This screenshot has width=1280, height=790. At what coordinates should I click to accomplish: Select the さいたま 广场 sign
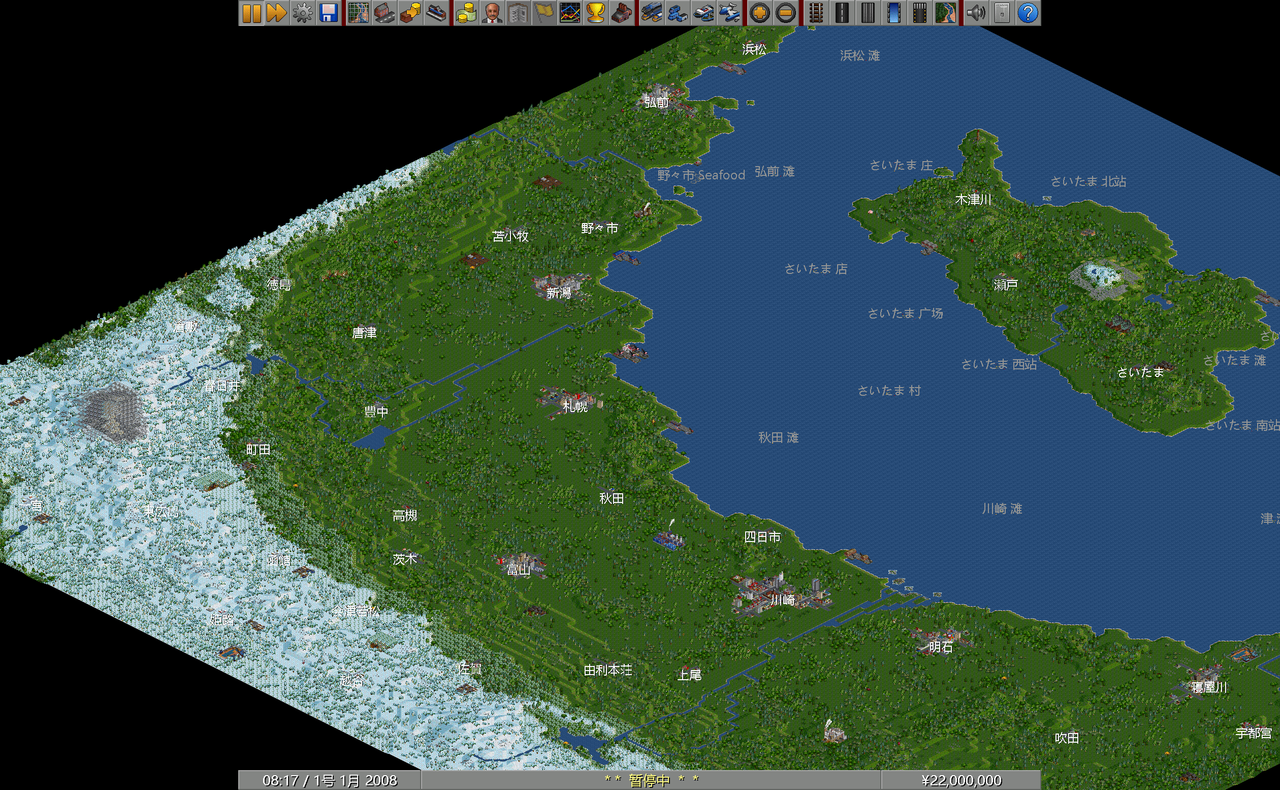click(905, 313)
